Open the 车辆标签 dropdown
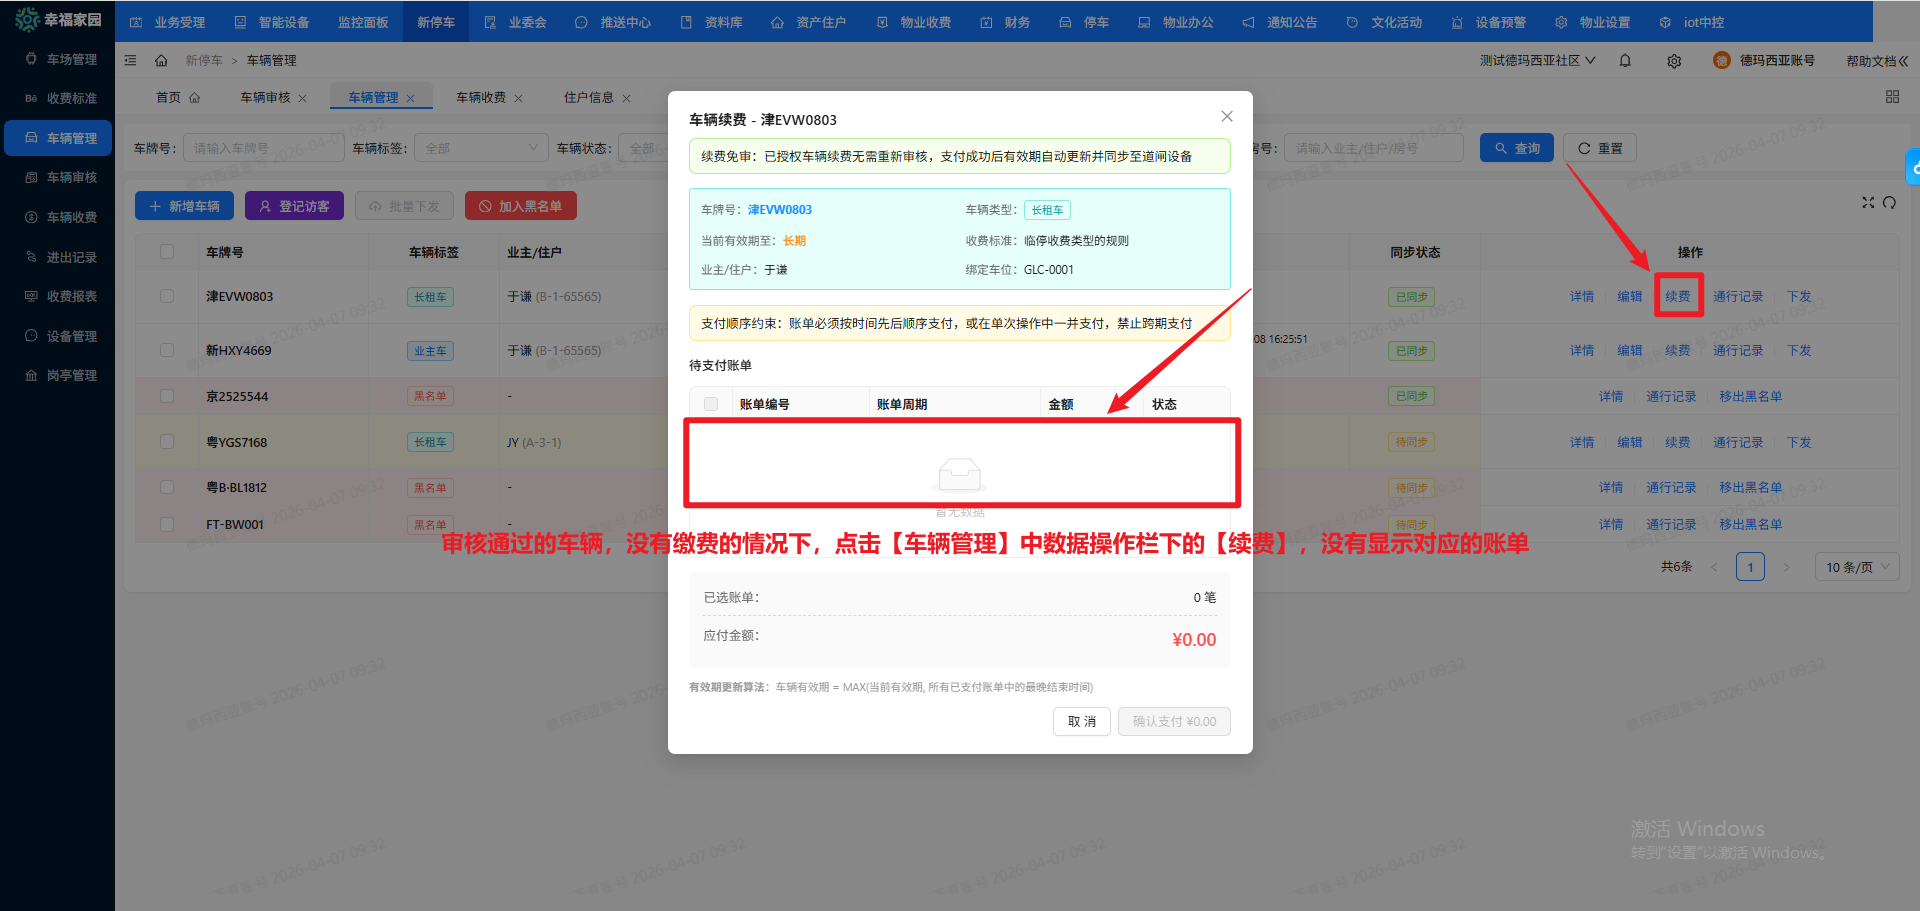 pyautogui.click(x=481, y=147)
